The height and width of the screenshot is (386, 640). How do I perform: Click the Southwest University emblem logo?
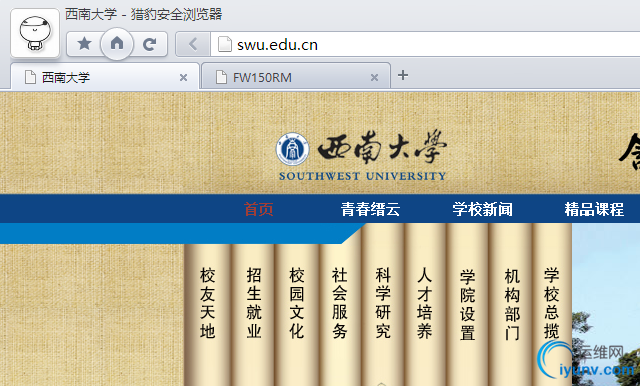tap(292, 149)
